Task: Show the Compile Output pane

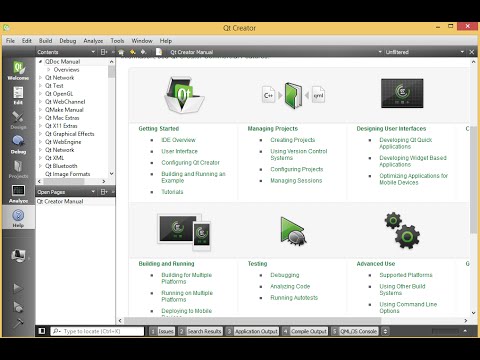Action: [305, 331]
